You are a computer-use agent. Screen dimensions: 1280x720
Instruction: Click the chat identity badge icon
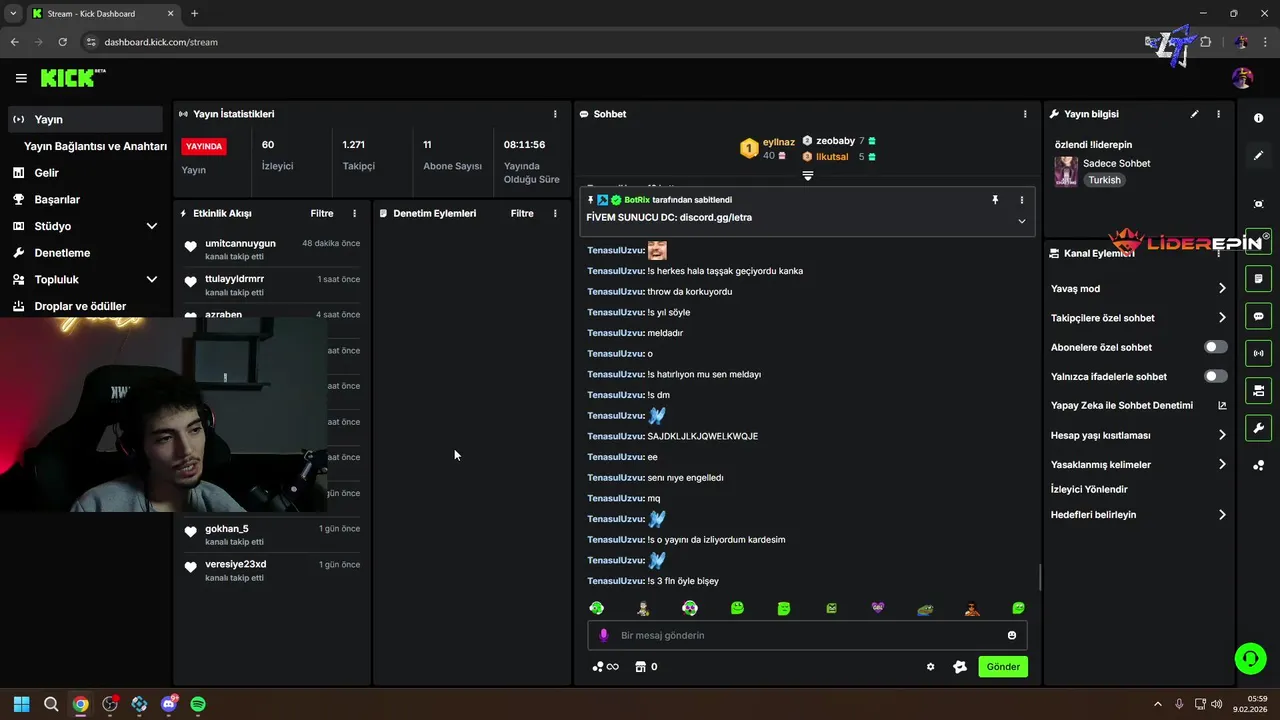(x=960, y=667)
